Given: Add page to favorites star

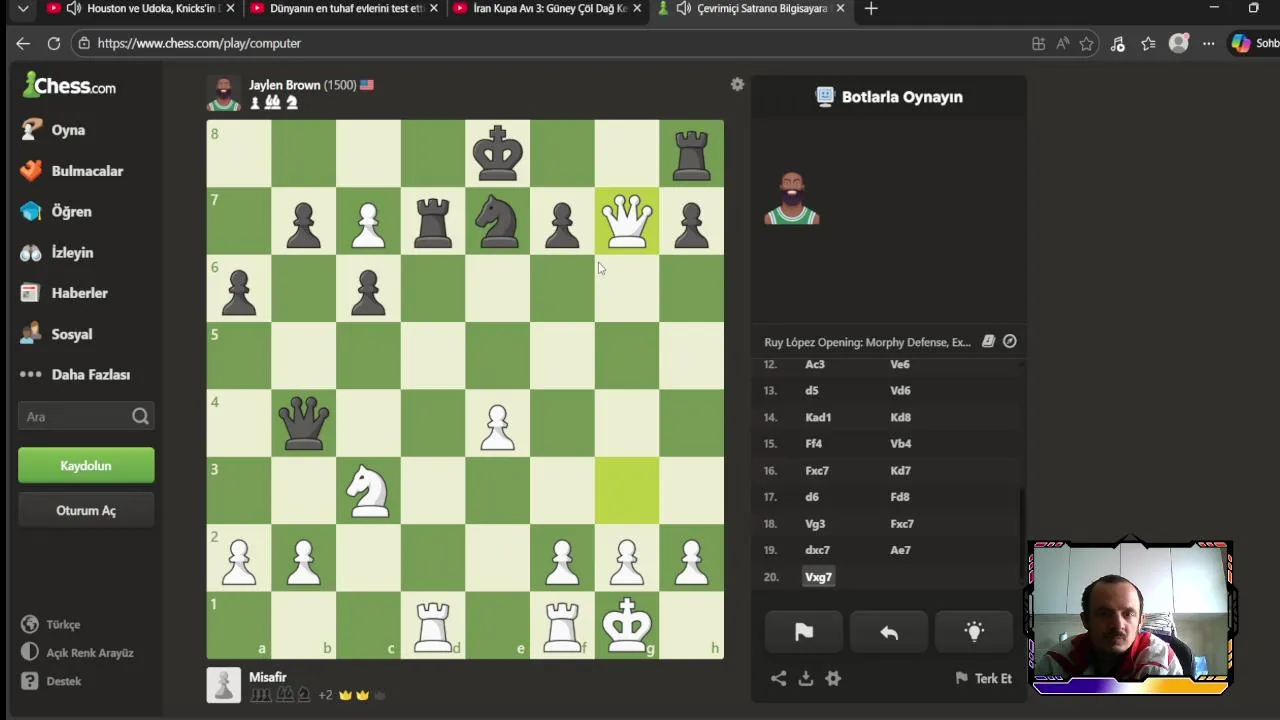Looking at the screenshot, I should click(x=1087, y=43).
